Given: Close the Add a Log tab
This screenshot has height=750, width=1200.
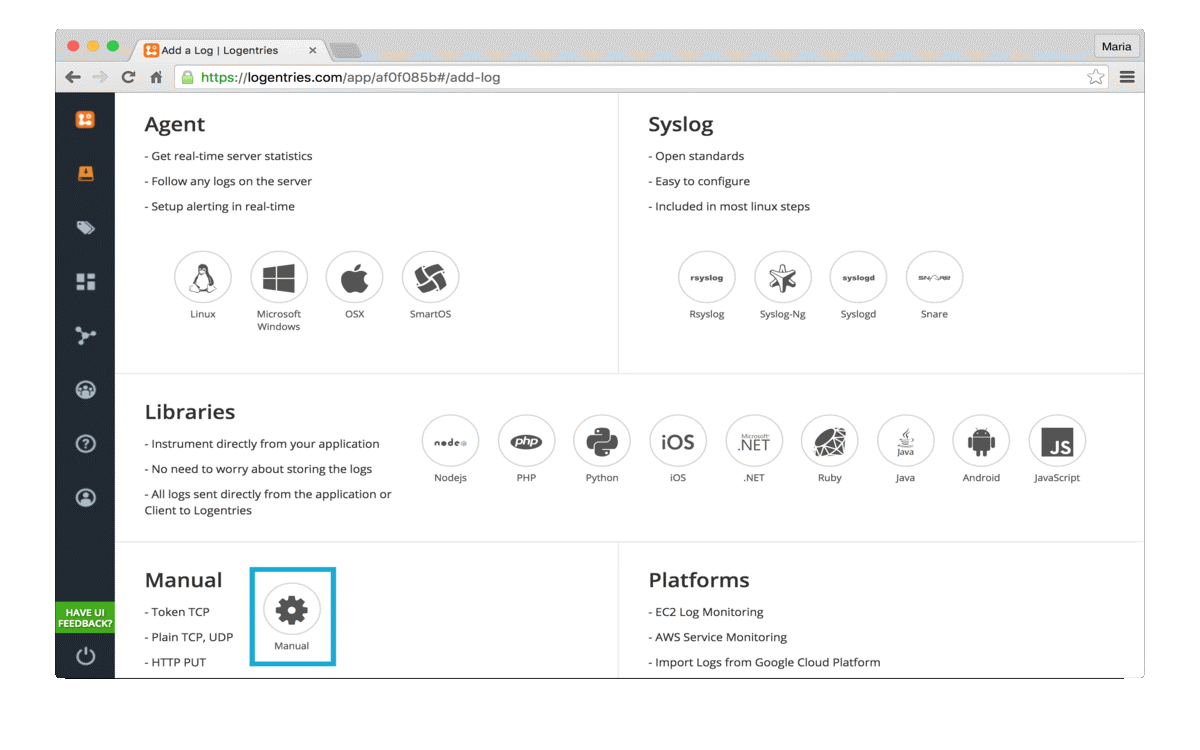Looking at the screenshot, I should (x=313, y=50).
